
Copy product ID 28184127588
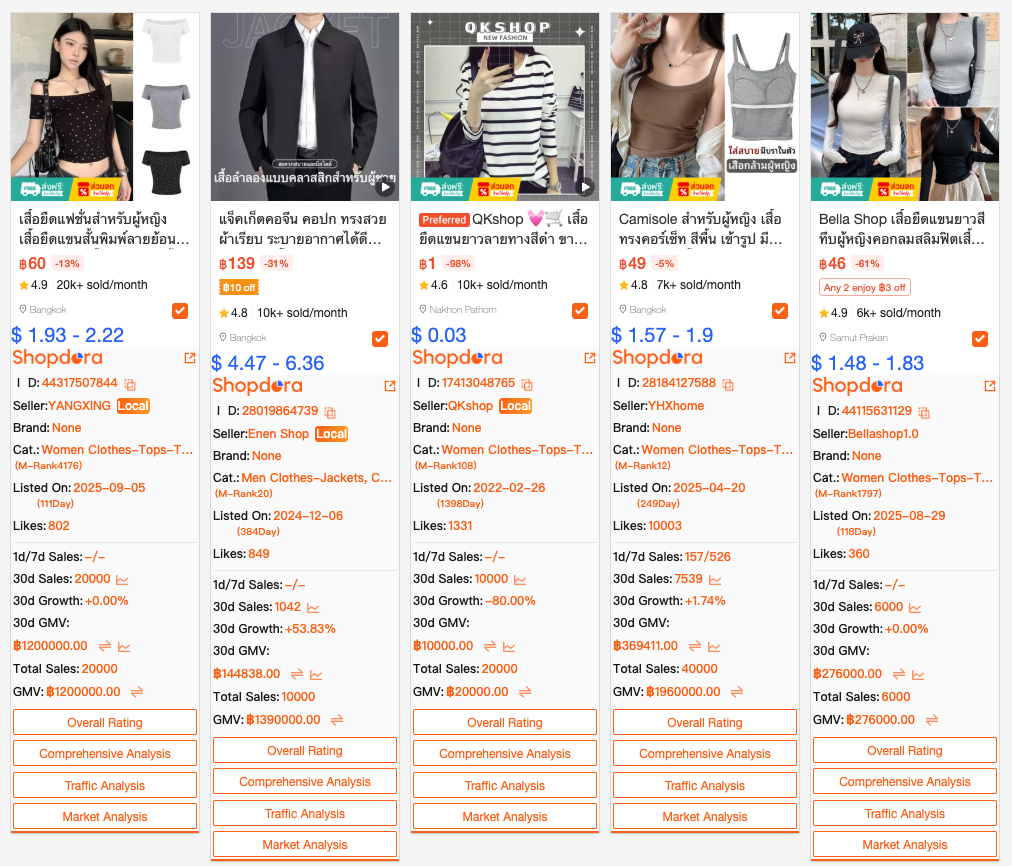click(728, 385)
